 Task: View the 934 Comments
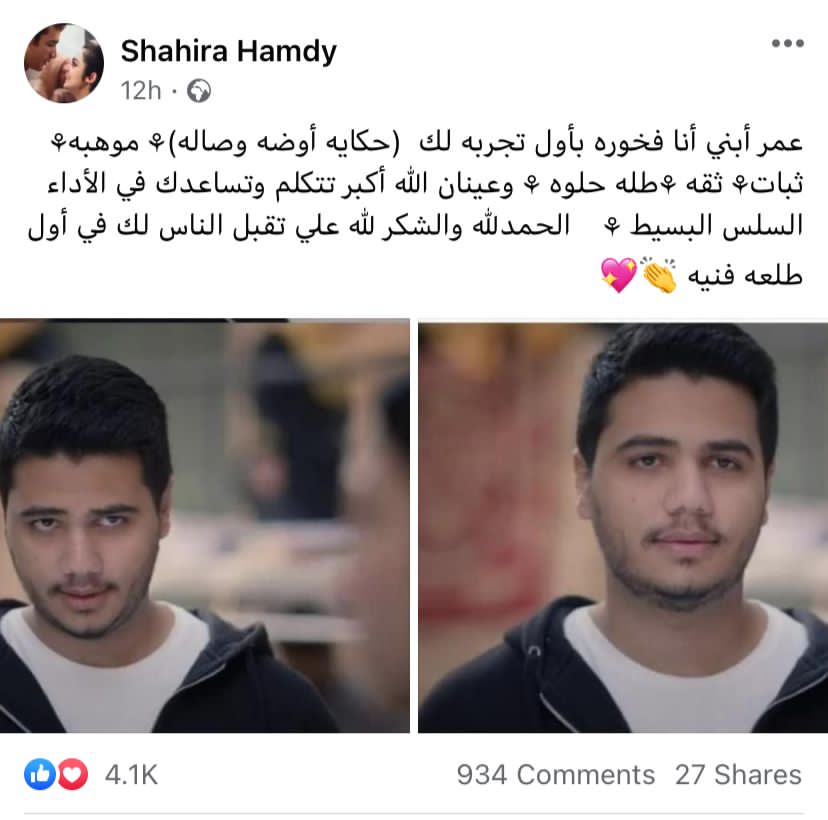pos(556,775)
